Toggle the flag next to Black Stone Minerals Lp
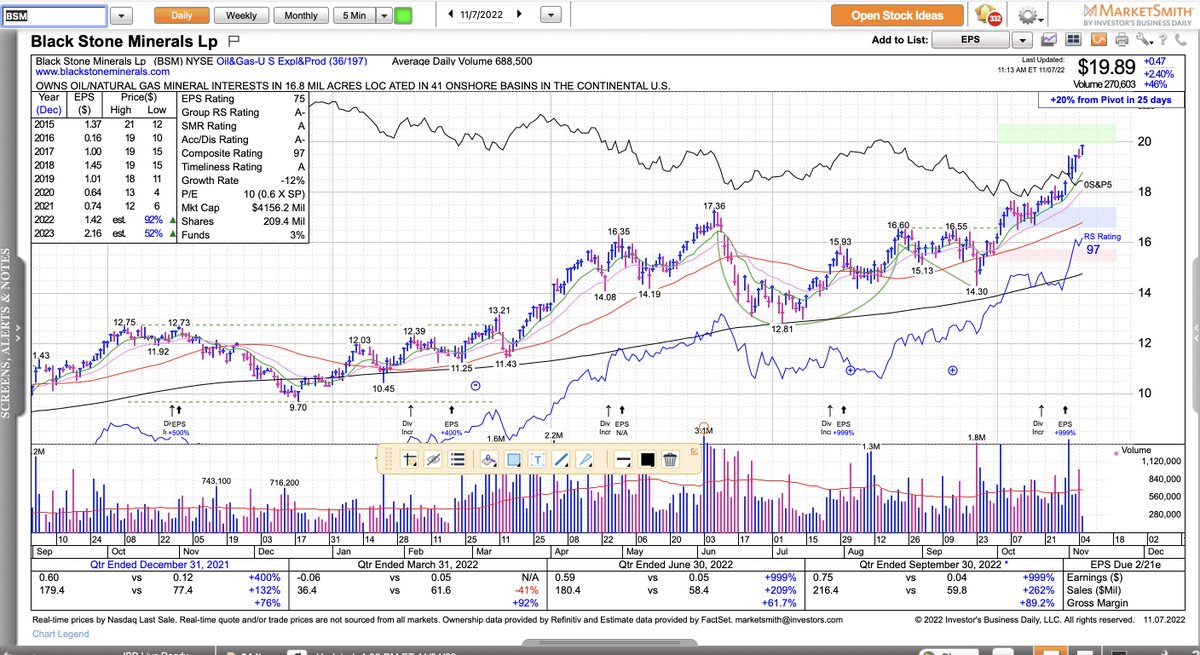Image resolution: width=1200 pixels, height=655 pixels. [234, 42]
